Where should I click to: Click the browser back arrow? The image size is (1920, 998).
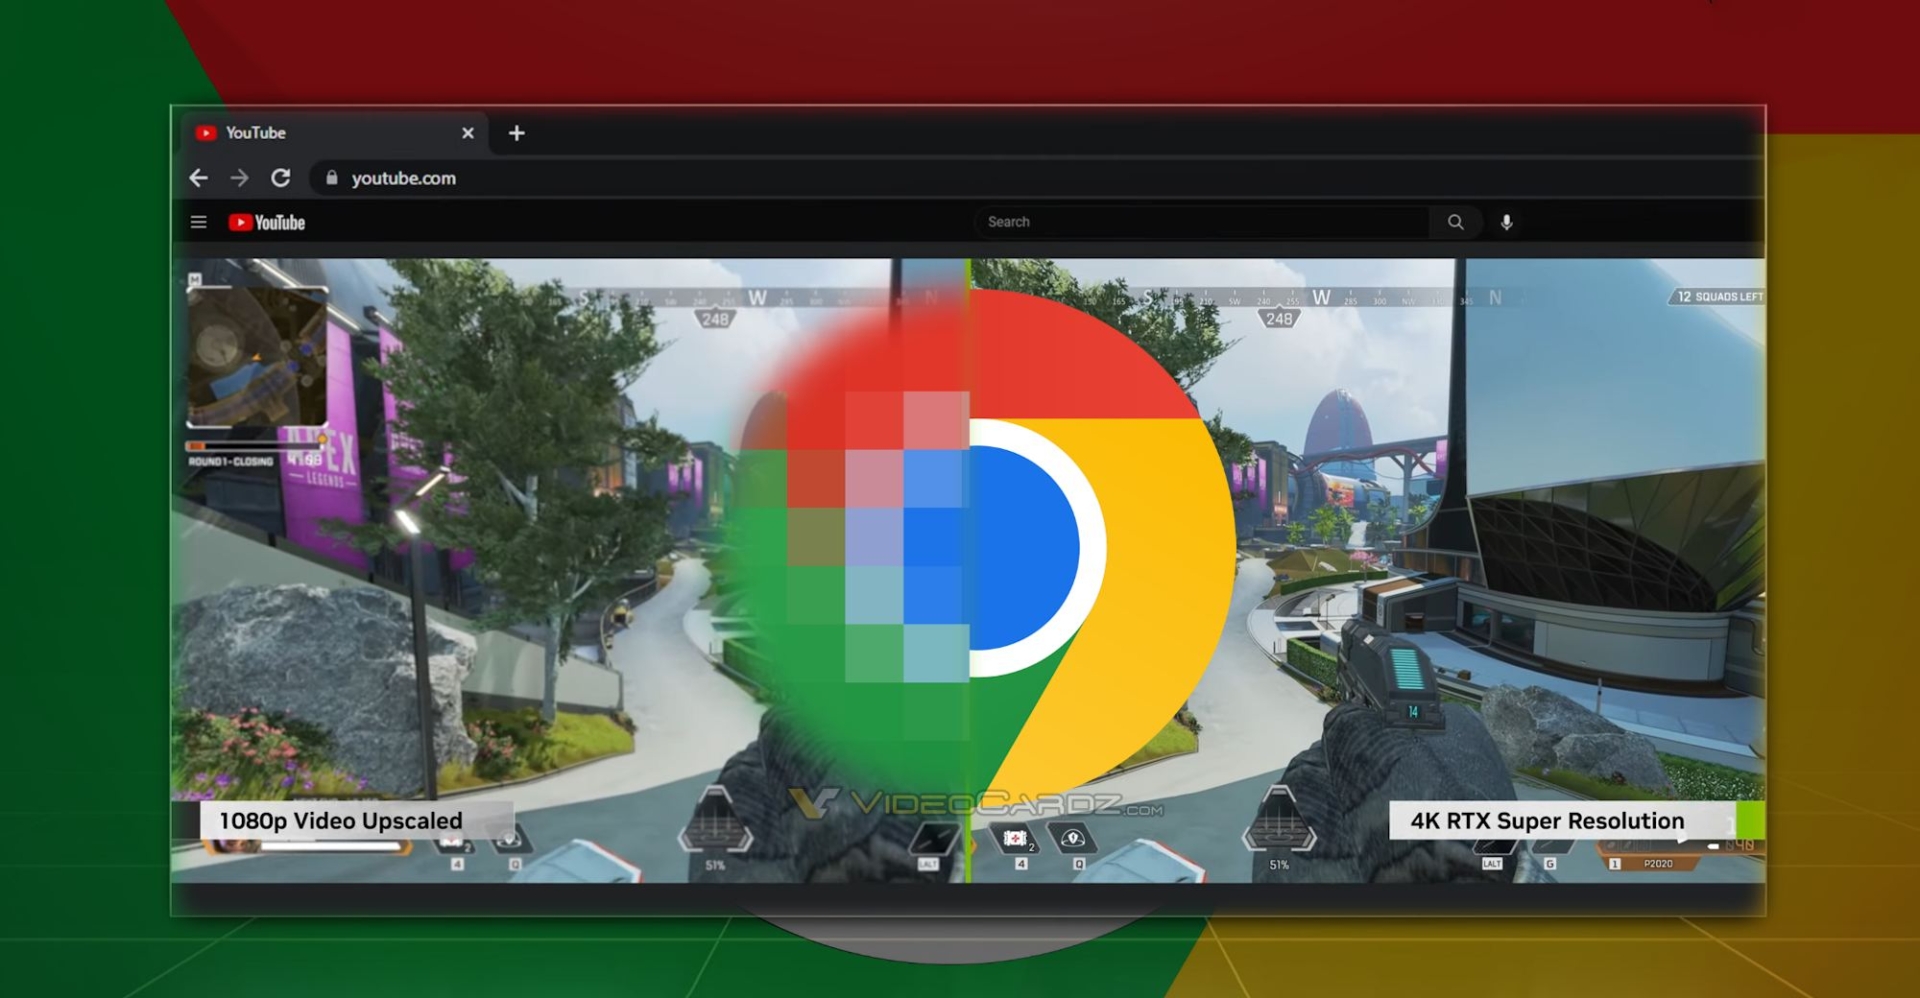point(198,178)
